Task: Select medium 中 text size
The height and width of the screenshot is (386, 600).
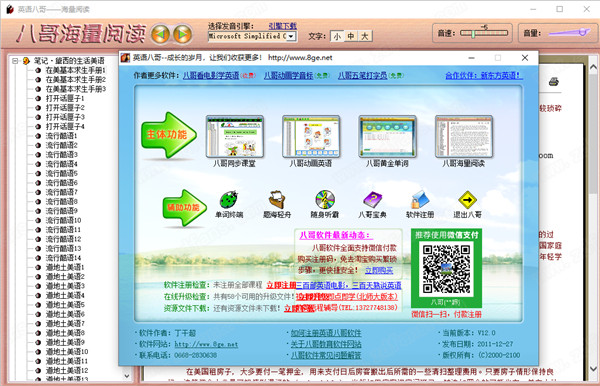Action: [351, 36]
